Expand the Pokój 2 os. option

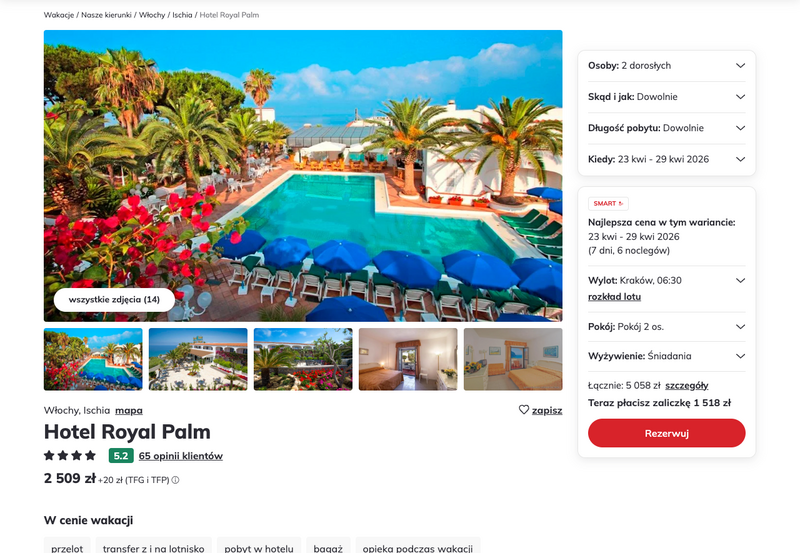(666, 327)
